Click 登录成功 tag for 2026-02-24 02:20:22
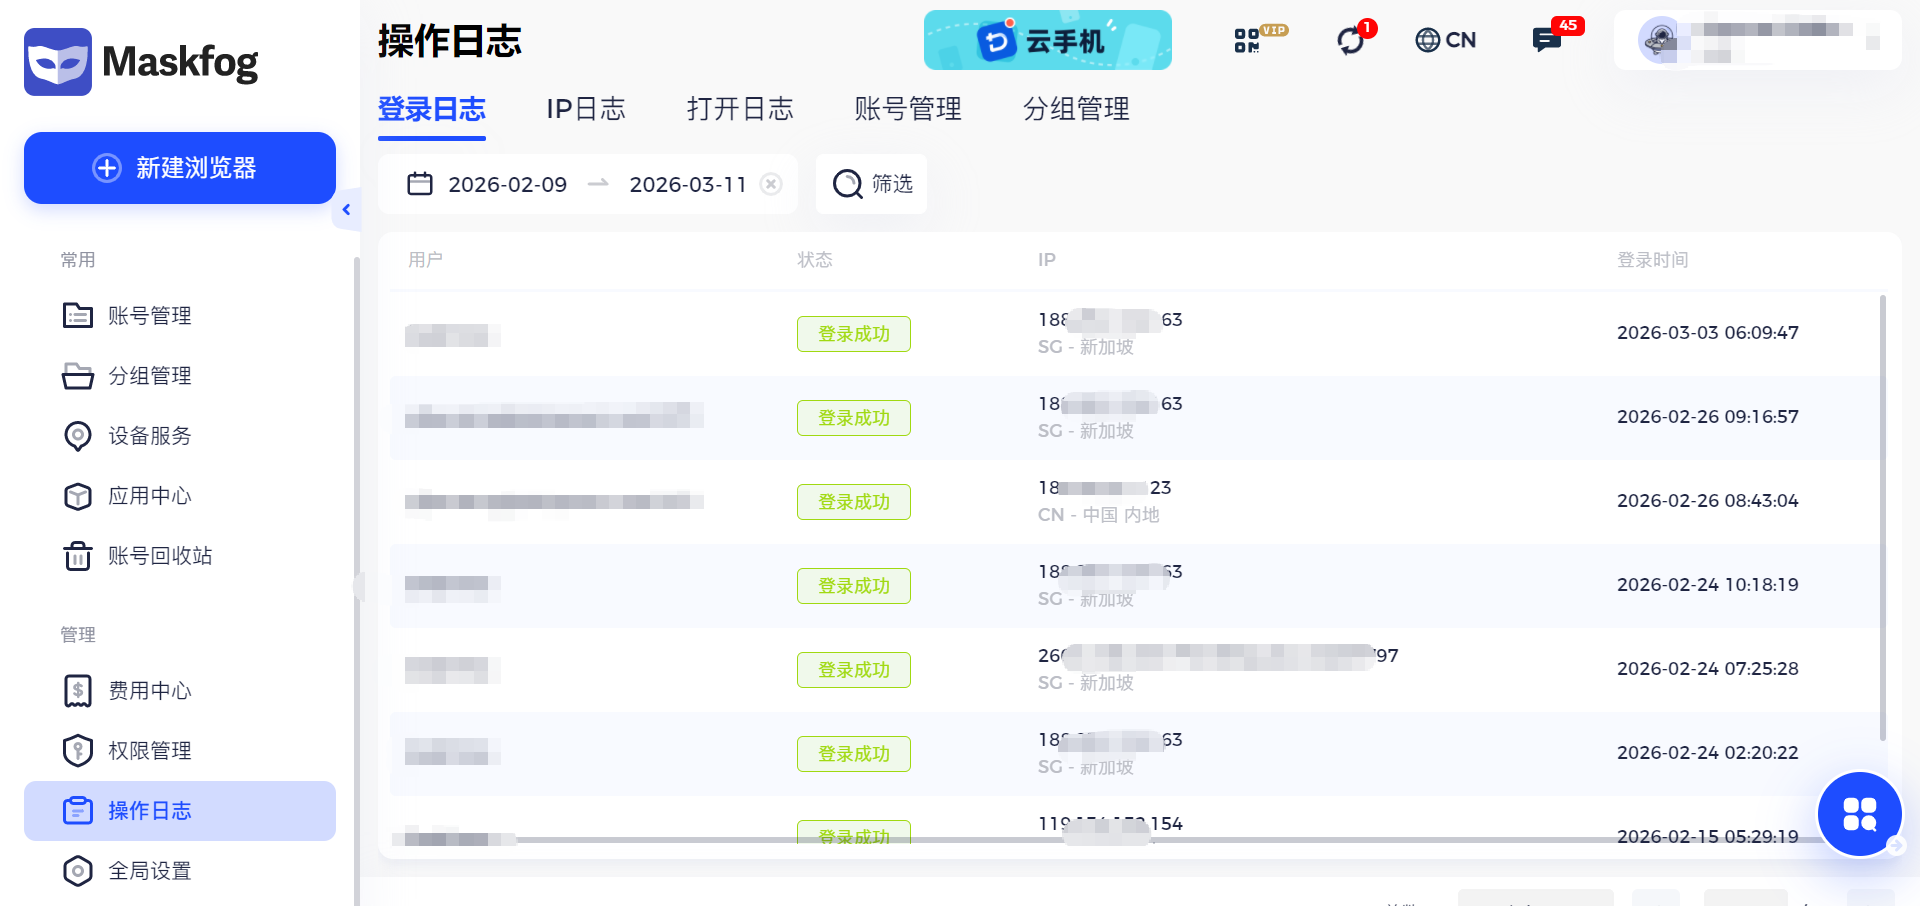The width and height of the screenshot is (1920, 906). 854,754
